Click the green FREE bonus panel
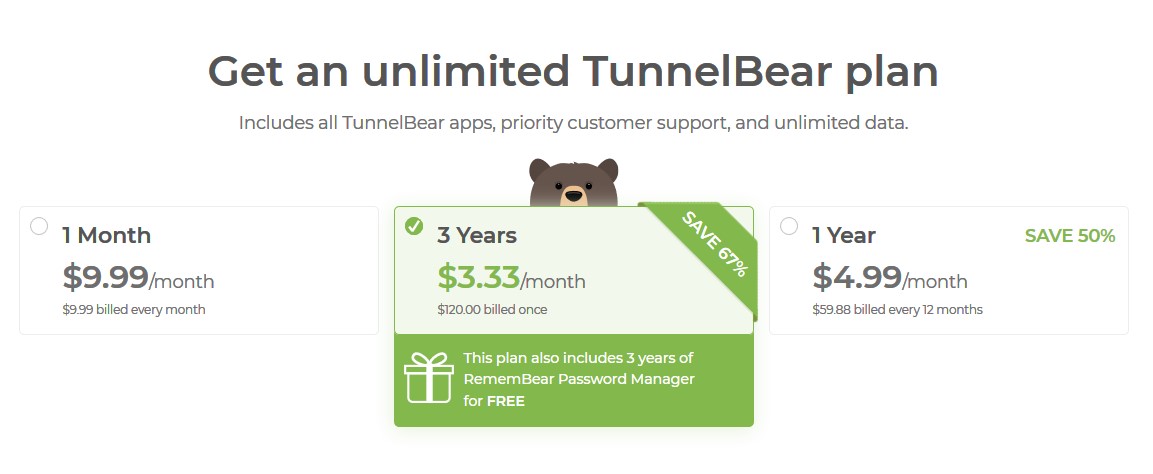 574,380
